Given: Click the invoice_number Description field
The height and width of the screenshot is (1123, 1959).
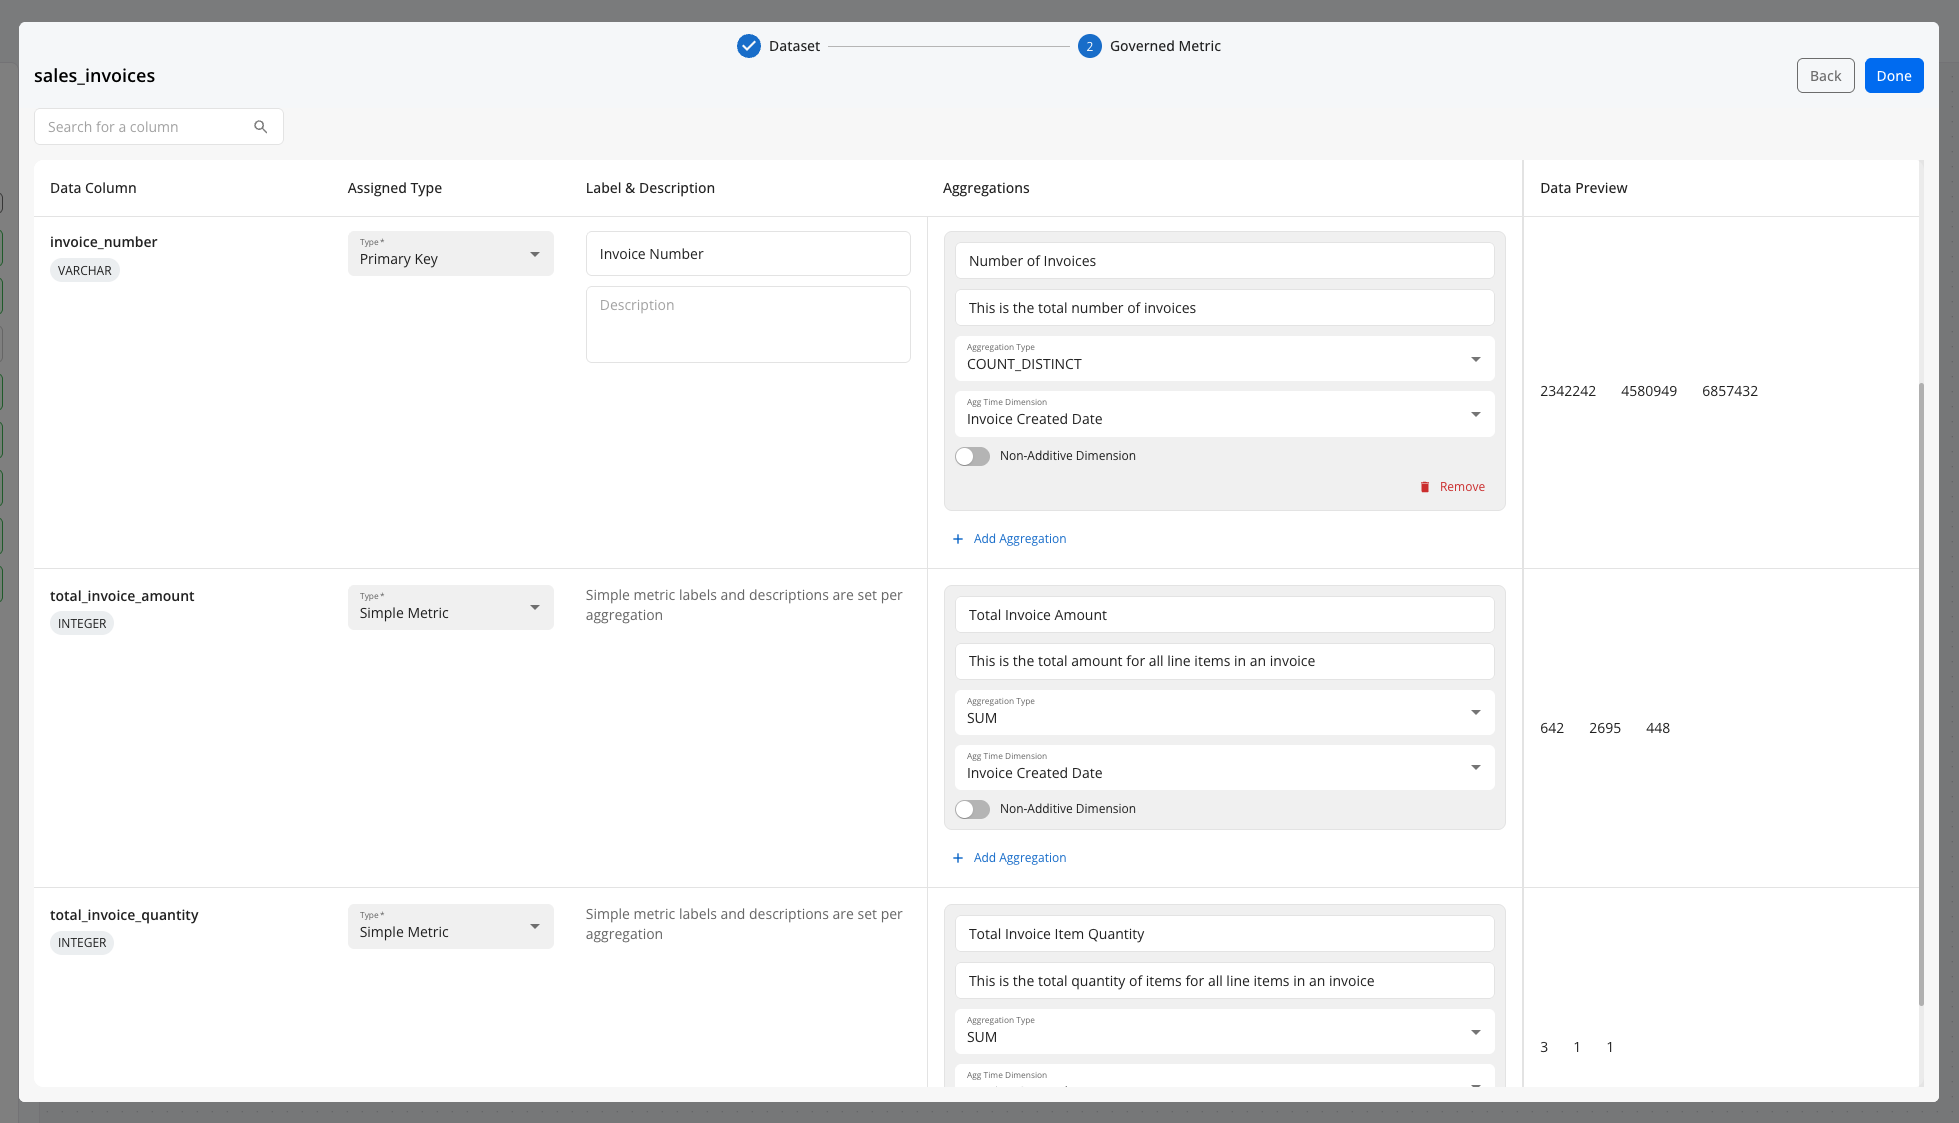Looking at the screenshot, I should coord(747,324).
